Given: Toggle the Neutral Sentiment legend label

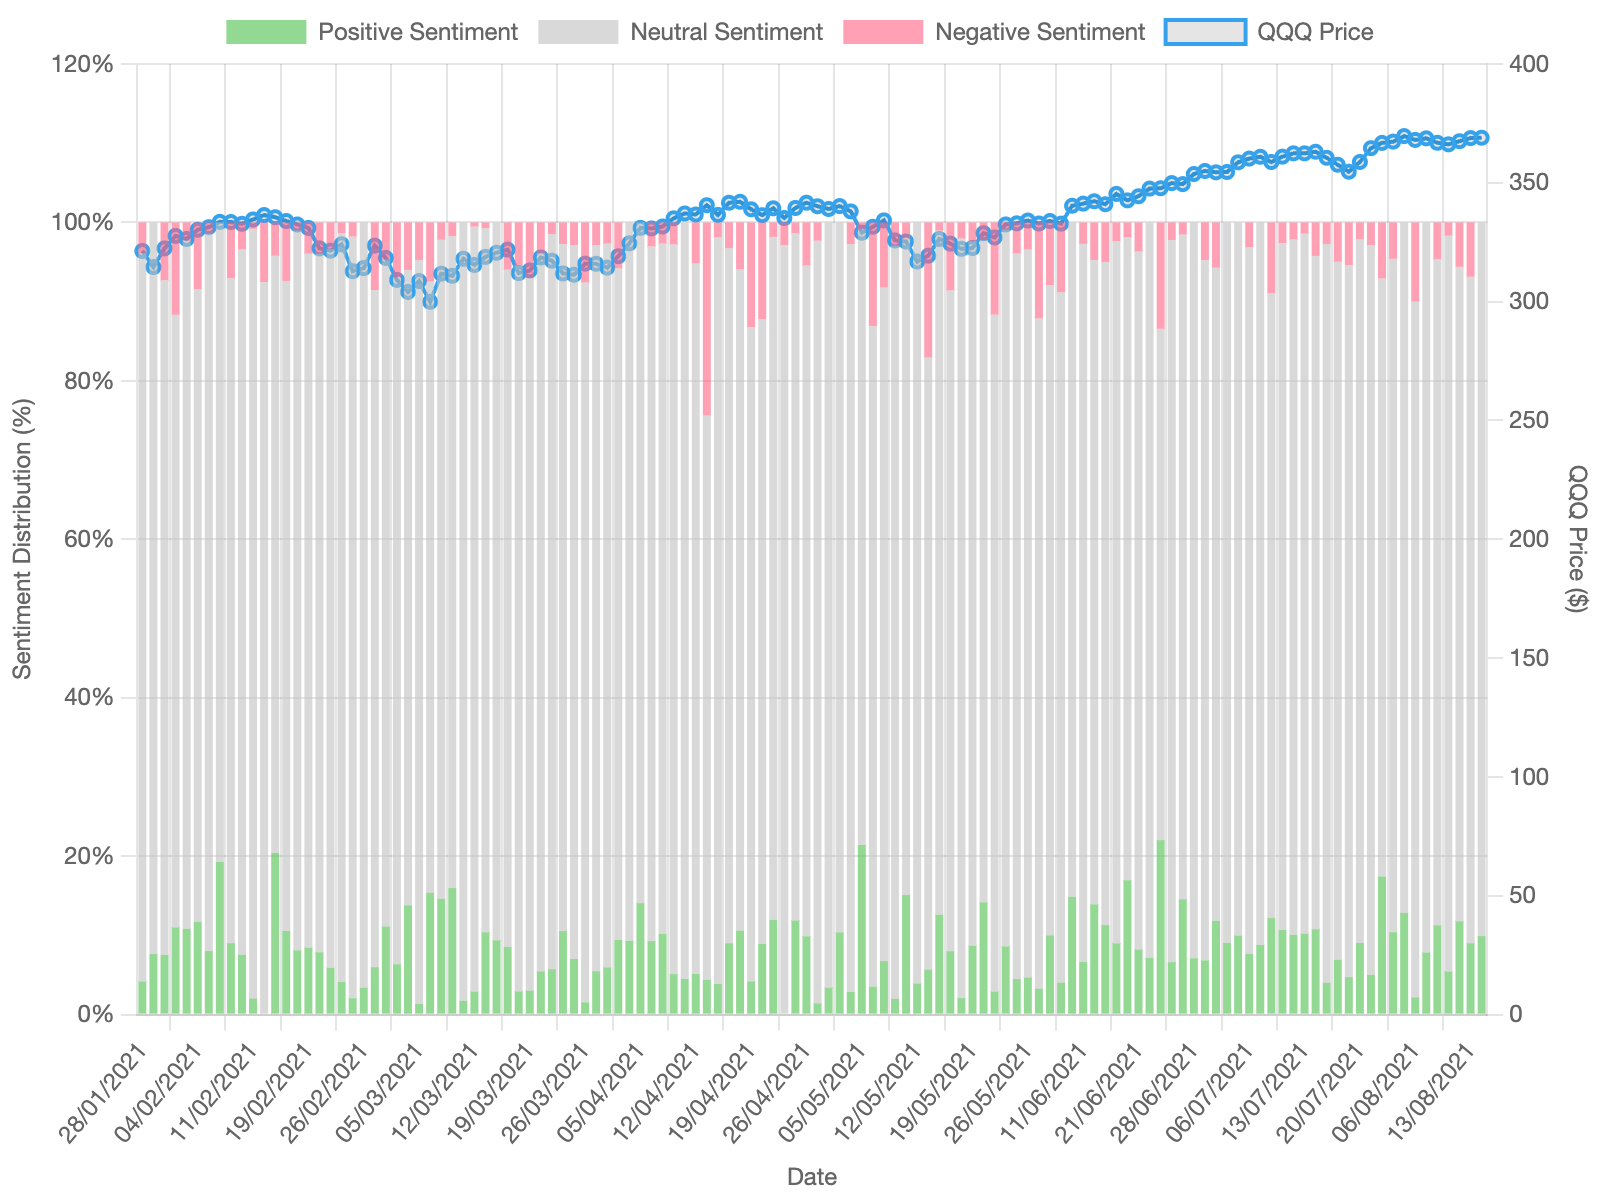Looking at the screenshot, I should click(x=726, y=32).
